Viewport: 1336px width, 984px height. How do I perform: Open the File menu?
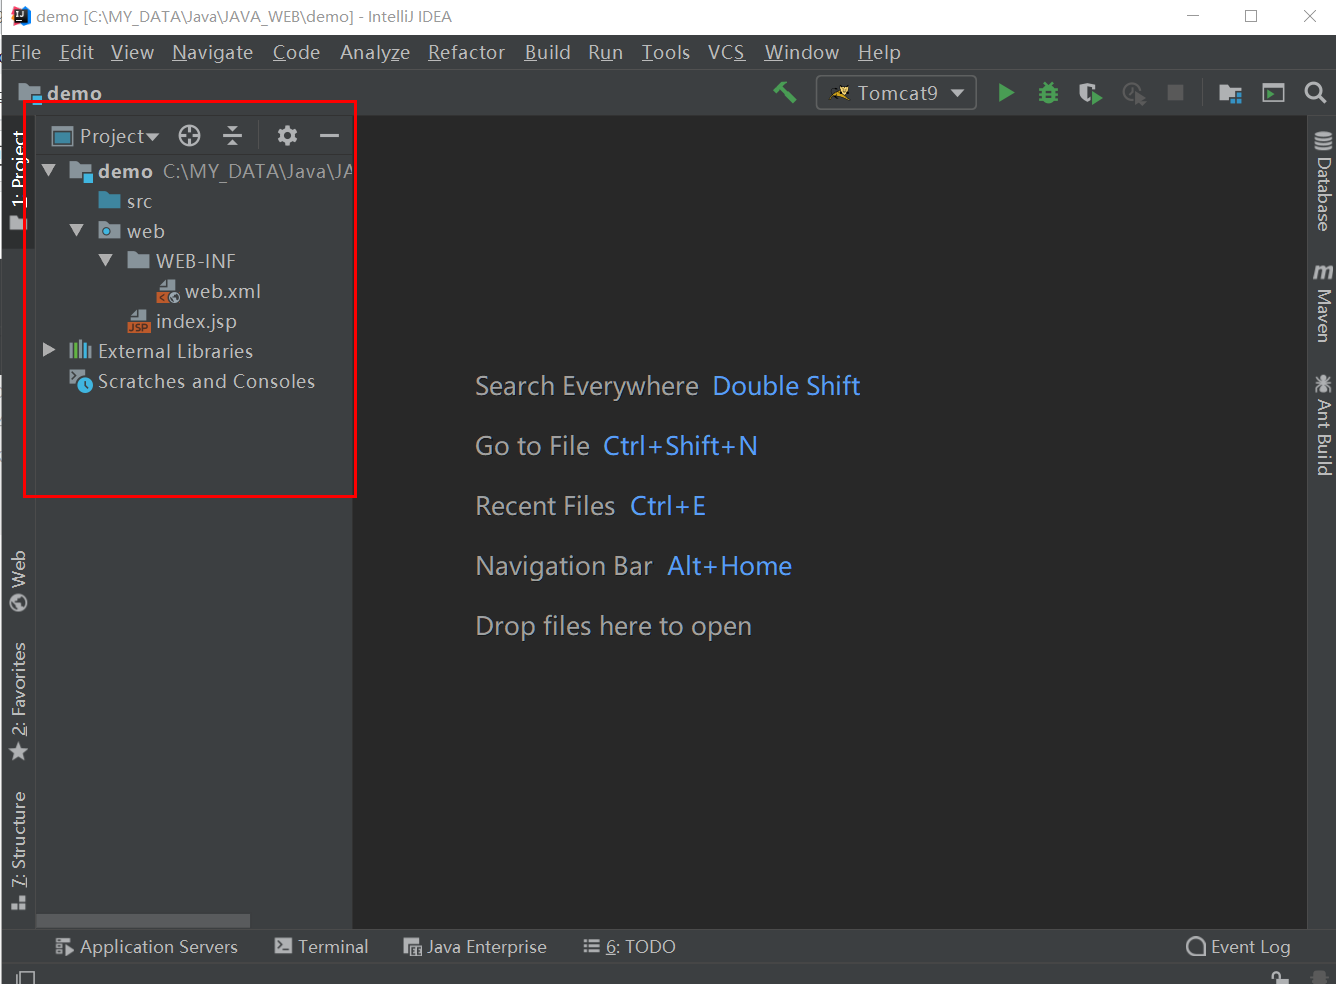point(26,53)
